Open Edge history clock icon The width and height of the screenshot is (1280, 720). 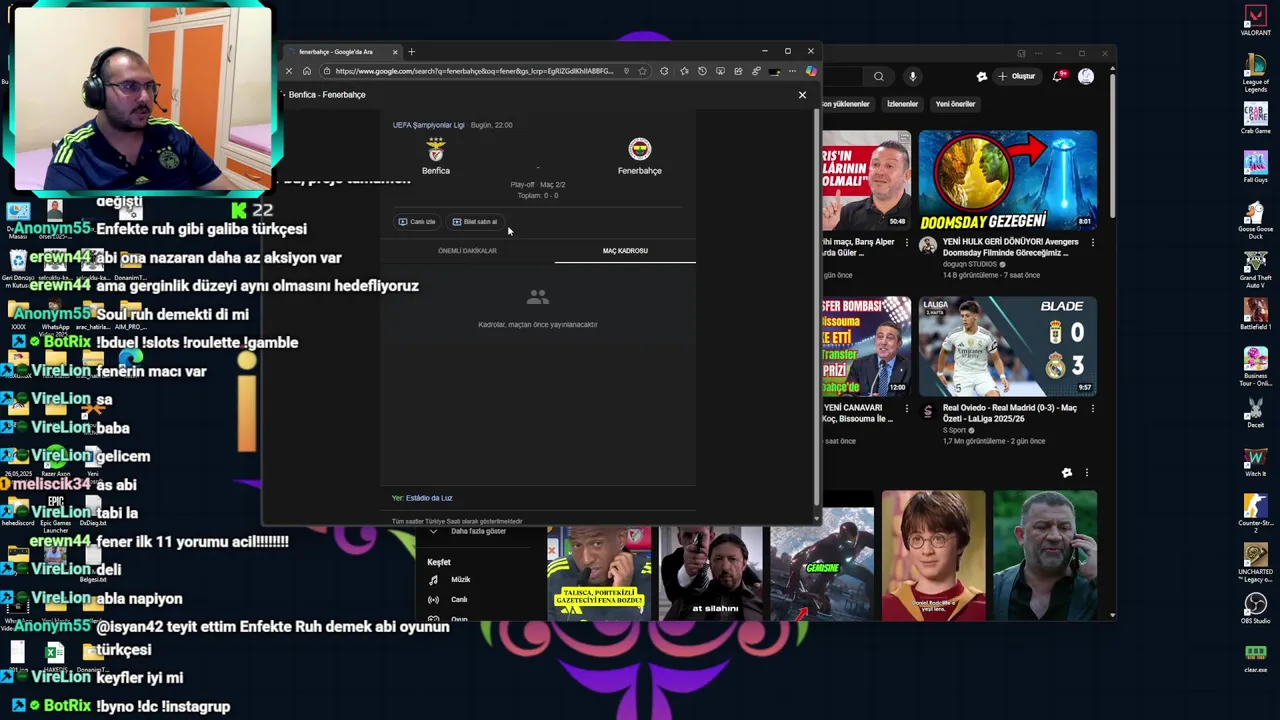pyautogui.click(x=702, y=71)
